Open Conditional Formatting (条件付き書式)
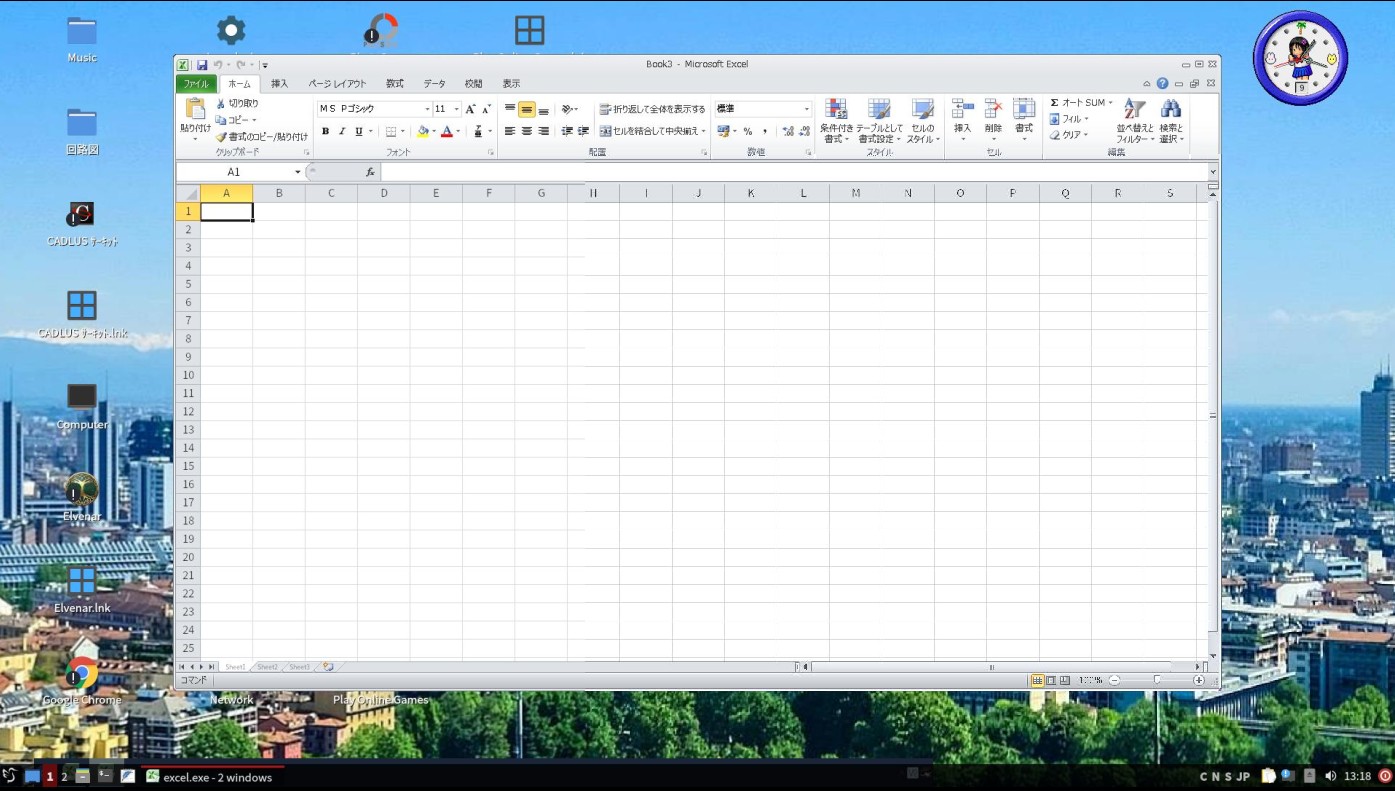The image size is (1395, 791). coord(836,120)
